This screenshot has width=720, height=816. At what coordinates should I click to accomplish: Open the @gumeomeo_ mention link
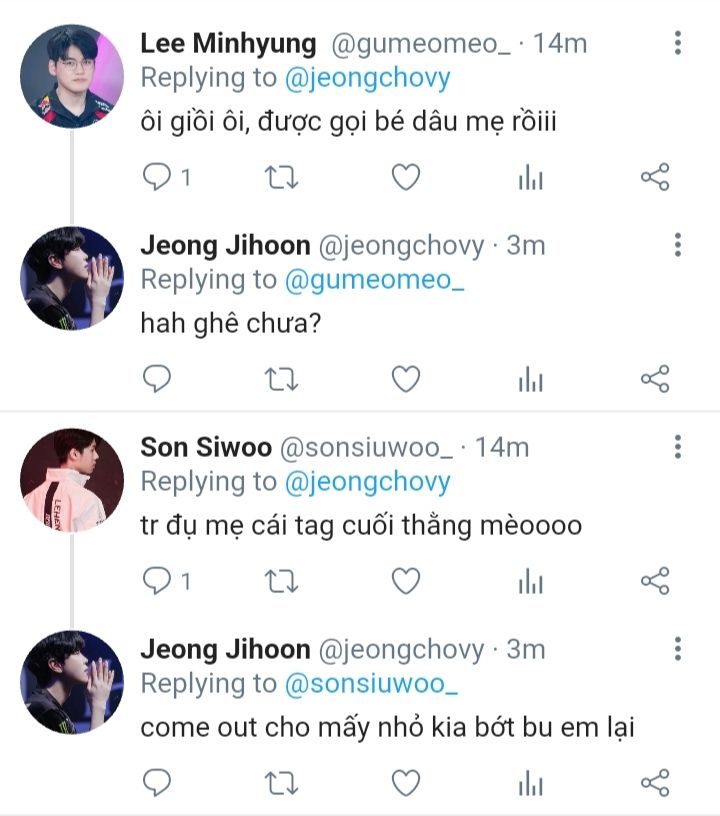[x=376, y=281]
